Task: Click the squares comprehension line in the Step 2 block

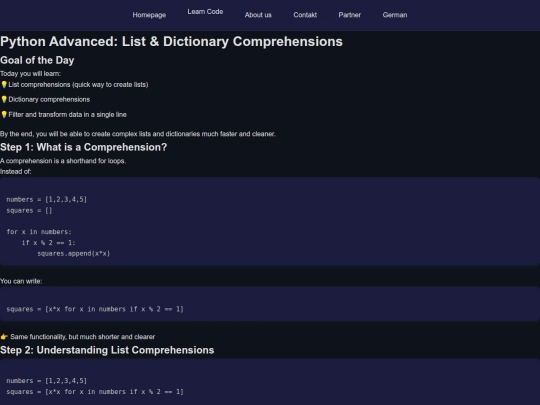Action: 95,392
